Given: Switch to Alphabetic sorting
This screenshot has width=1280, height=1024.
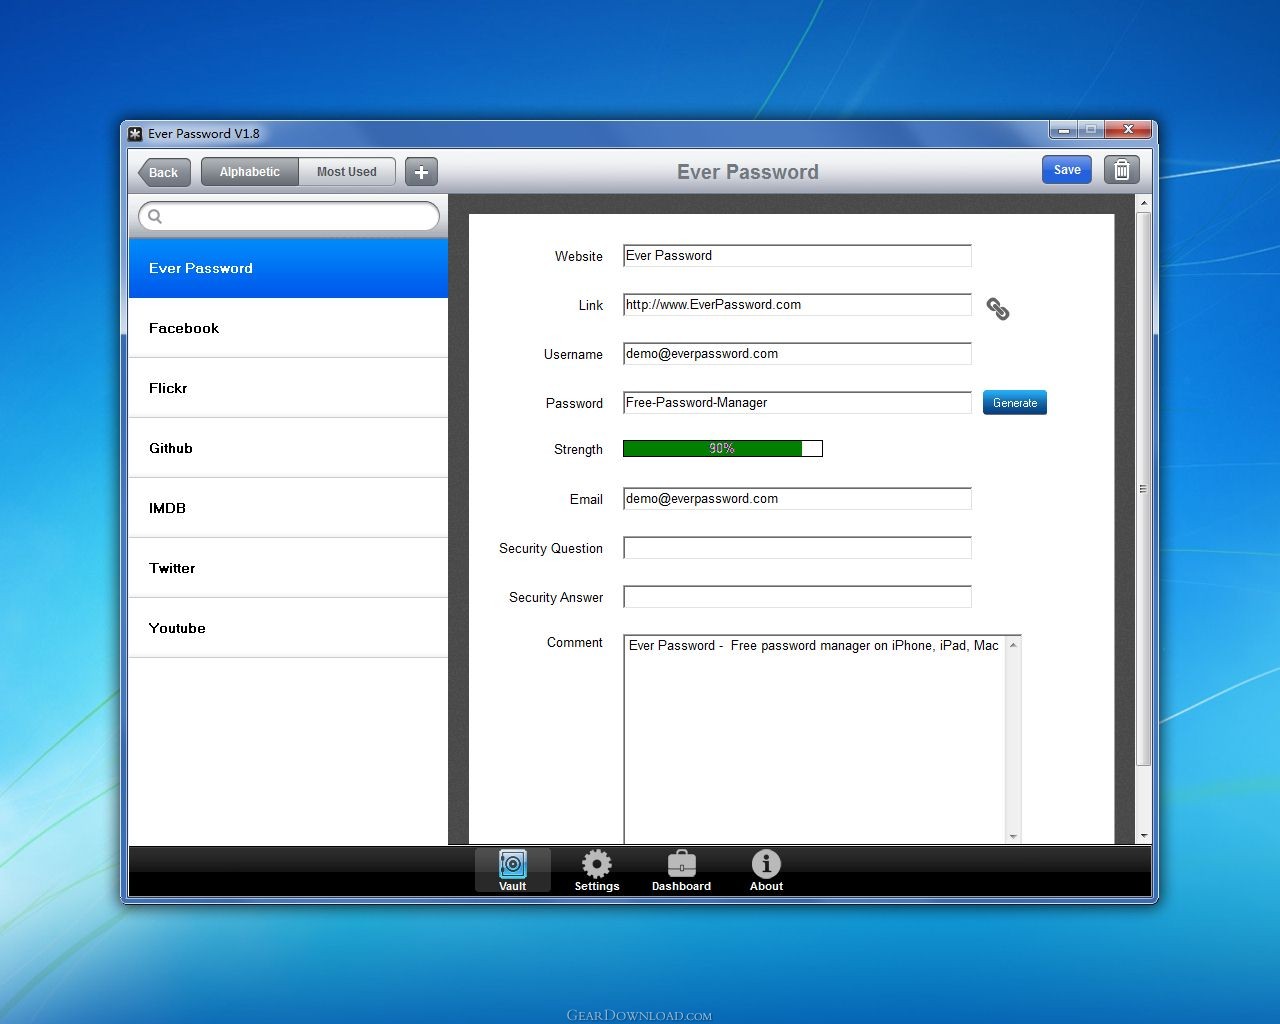Looking at the screenshot, I should 250,172.
